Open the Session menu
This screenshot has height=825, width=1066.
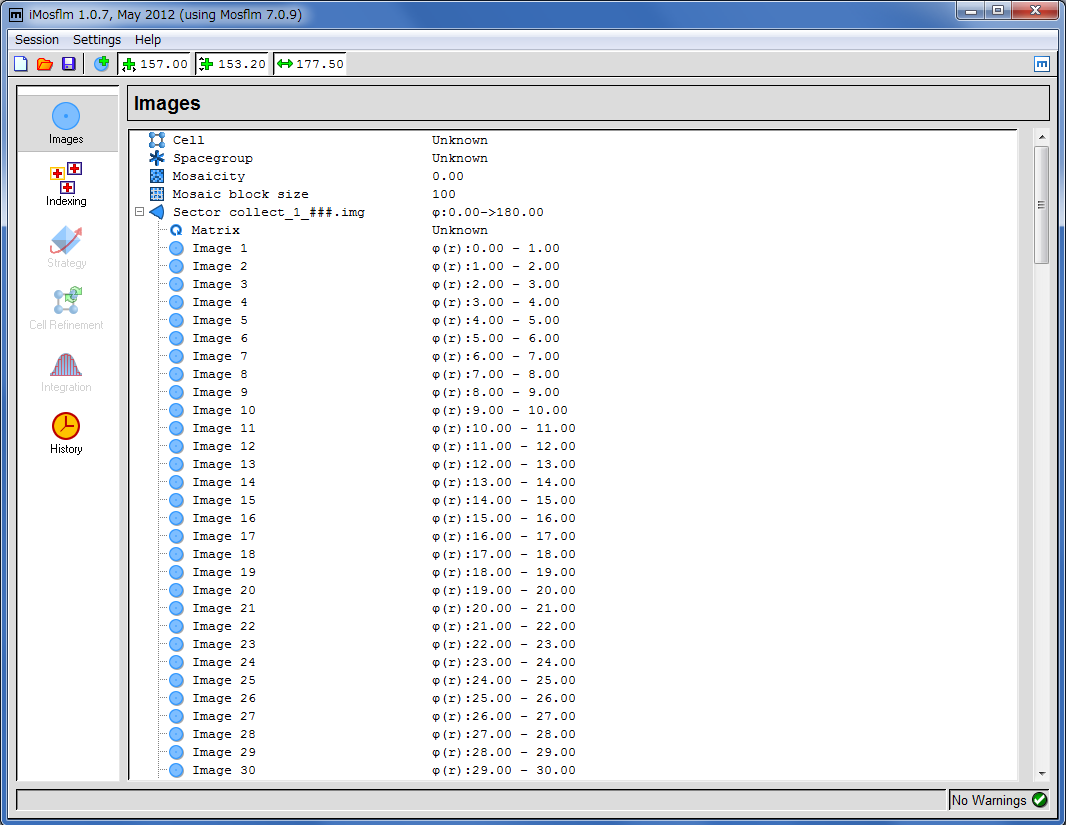(x=37, y=40)
